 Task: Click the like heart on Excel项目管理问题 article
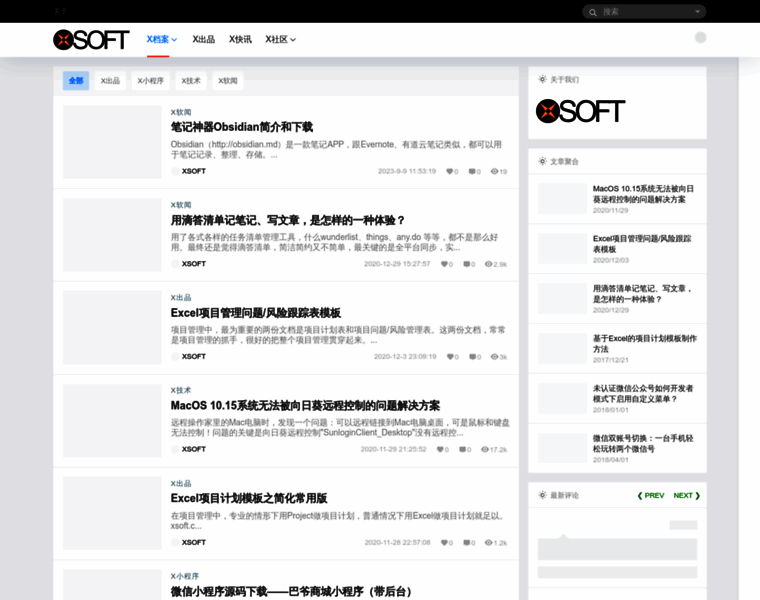(450, 357)
